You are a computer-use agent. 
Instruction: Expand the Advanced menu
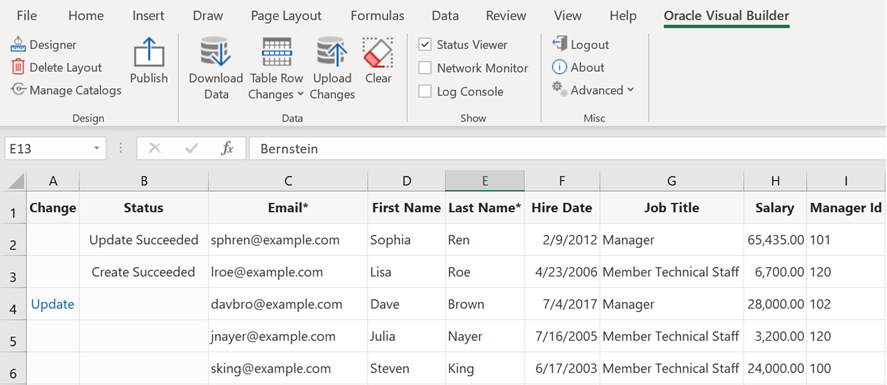coord(593,90)
